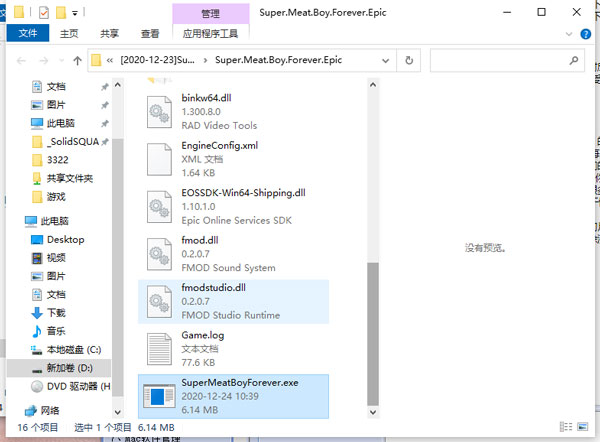Open the 视频 library
Viewport: 600px width, 442px height.
click(56, 258)
